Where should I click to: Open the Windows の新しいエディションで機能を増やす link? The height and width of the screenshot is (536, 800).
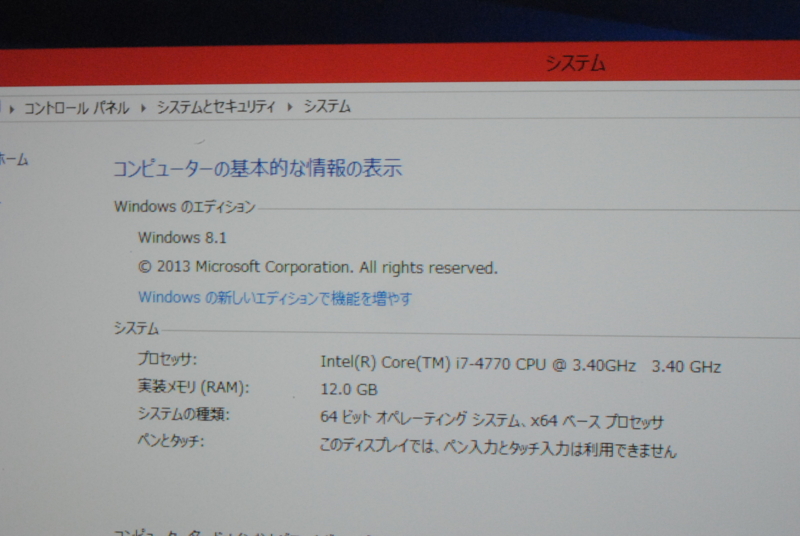[x=274, y=298]
